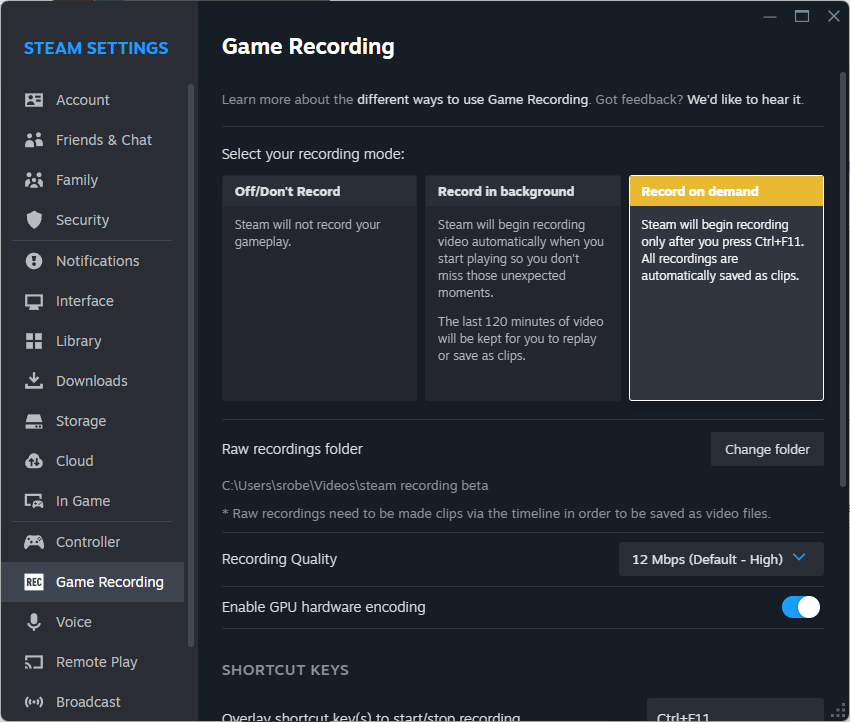This screenshot has height=722, width=850.
Task: Select the Friends & Chat icon
Action: [34, 139]
